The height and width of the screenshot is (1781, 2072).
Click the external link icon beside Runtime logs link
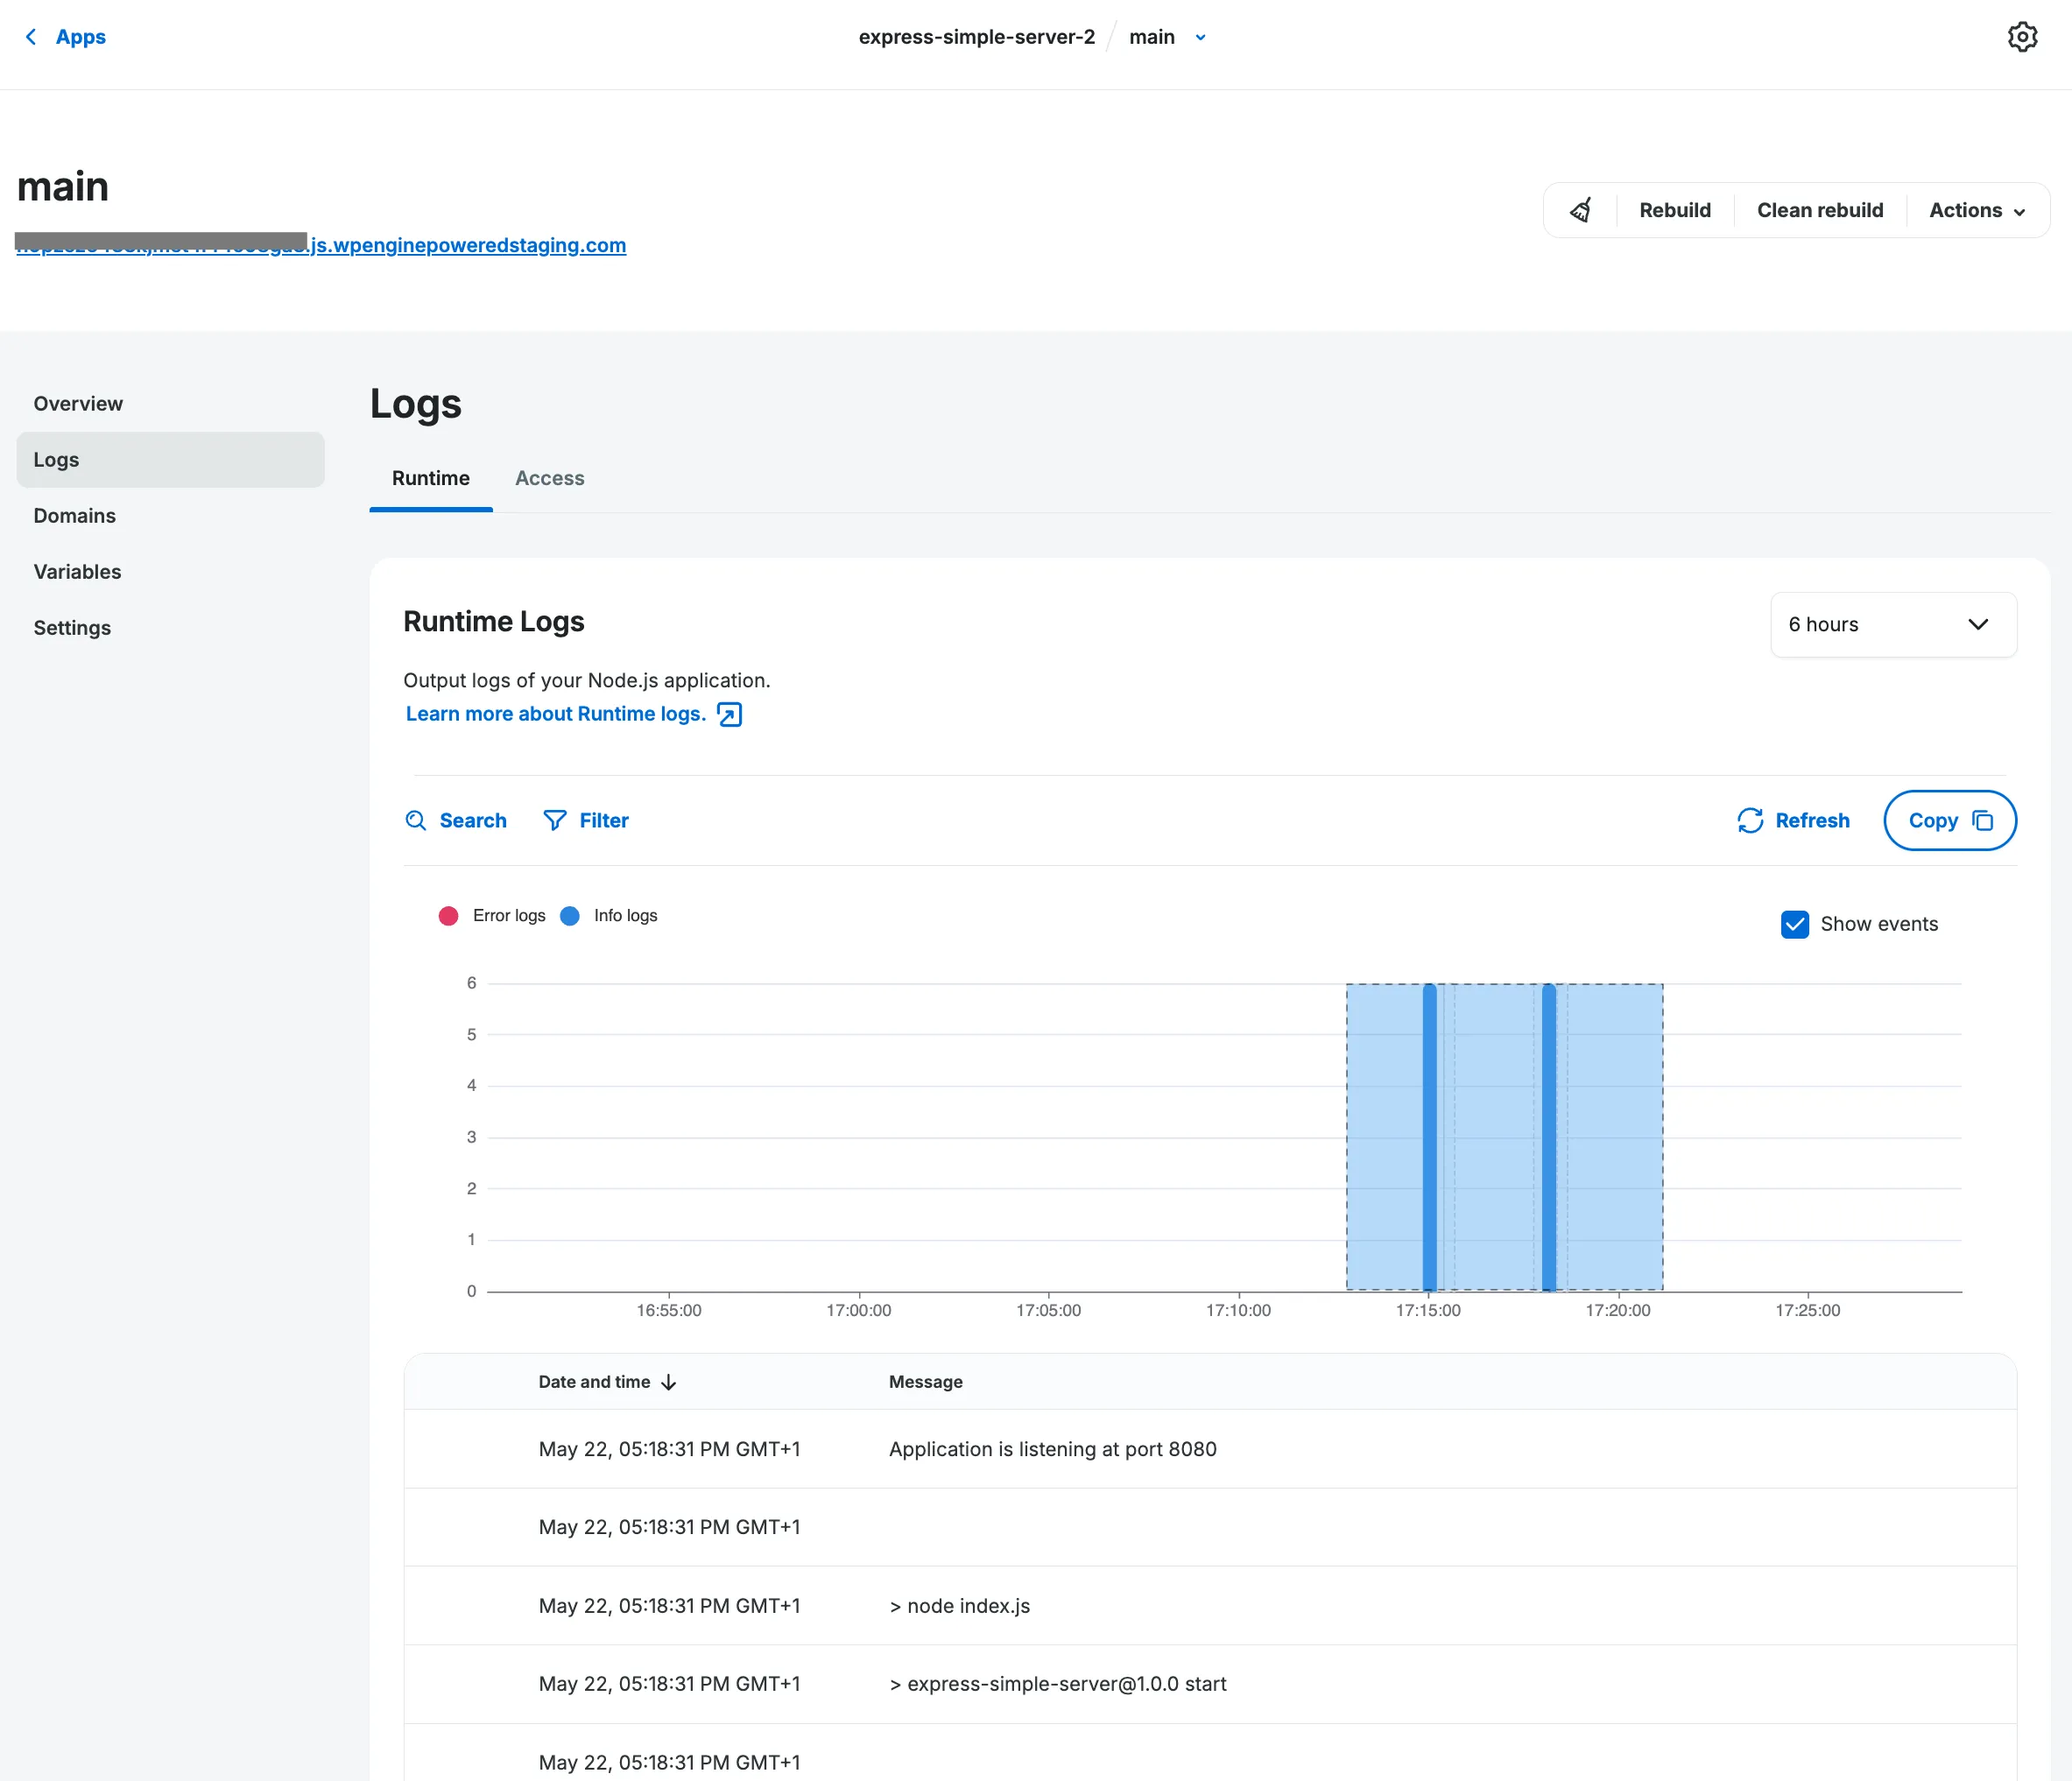coord(730,714)
